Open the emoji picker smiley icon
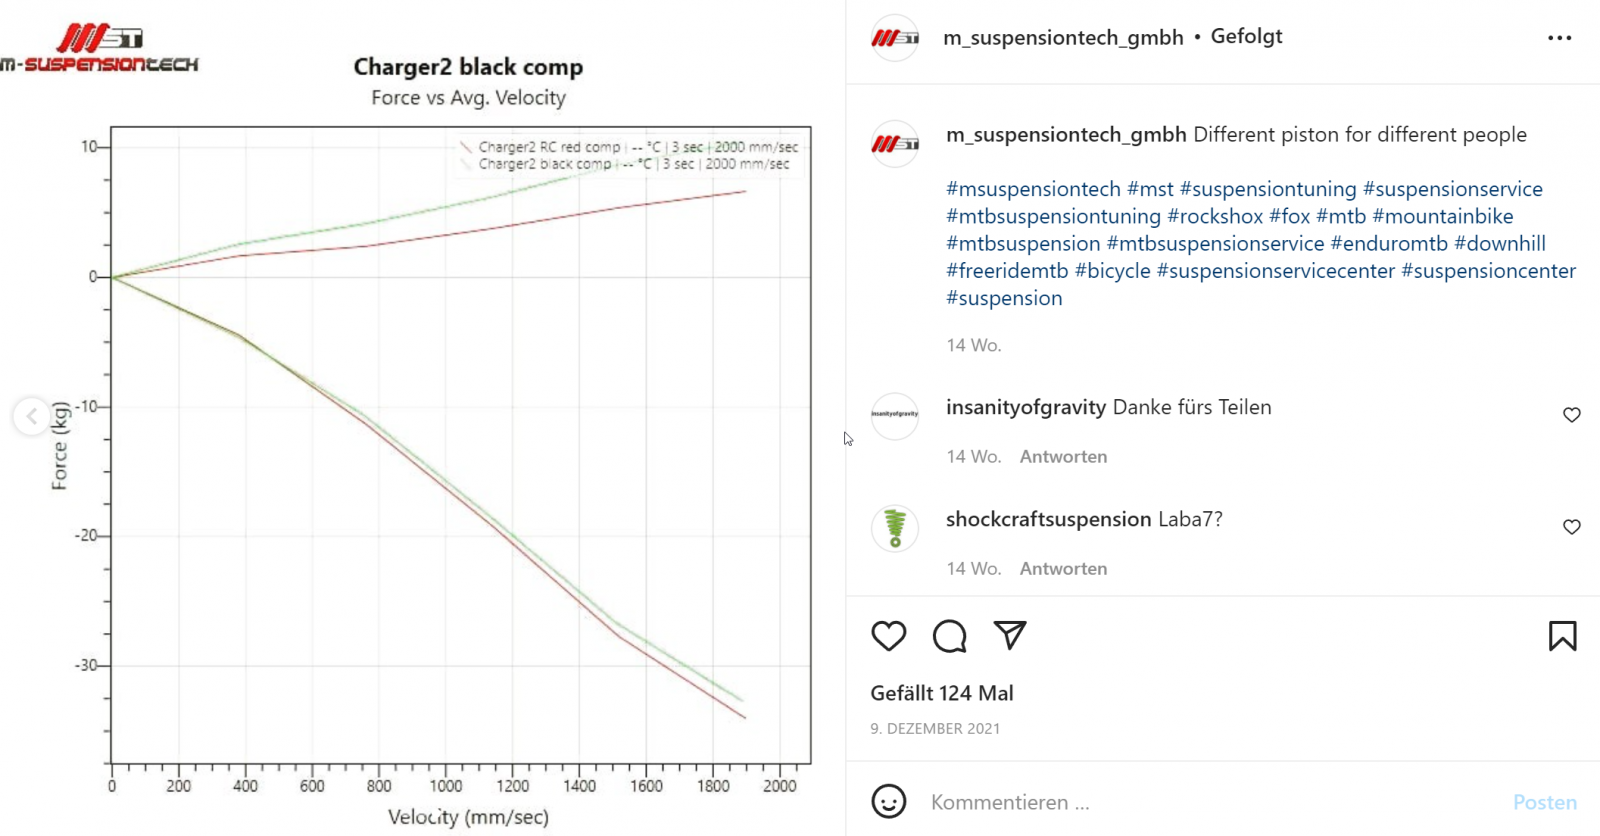The width and height of the screenshot is (1600, 836). tap(888, 801)
